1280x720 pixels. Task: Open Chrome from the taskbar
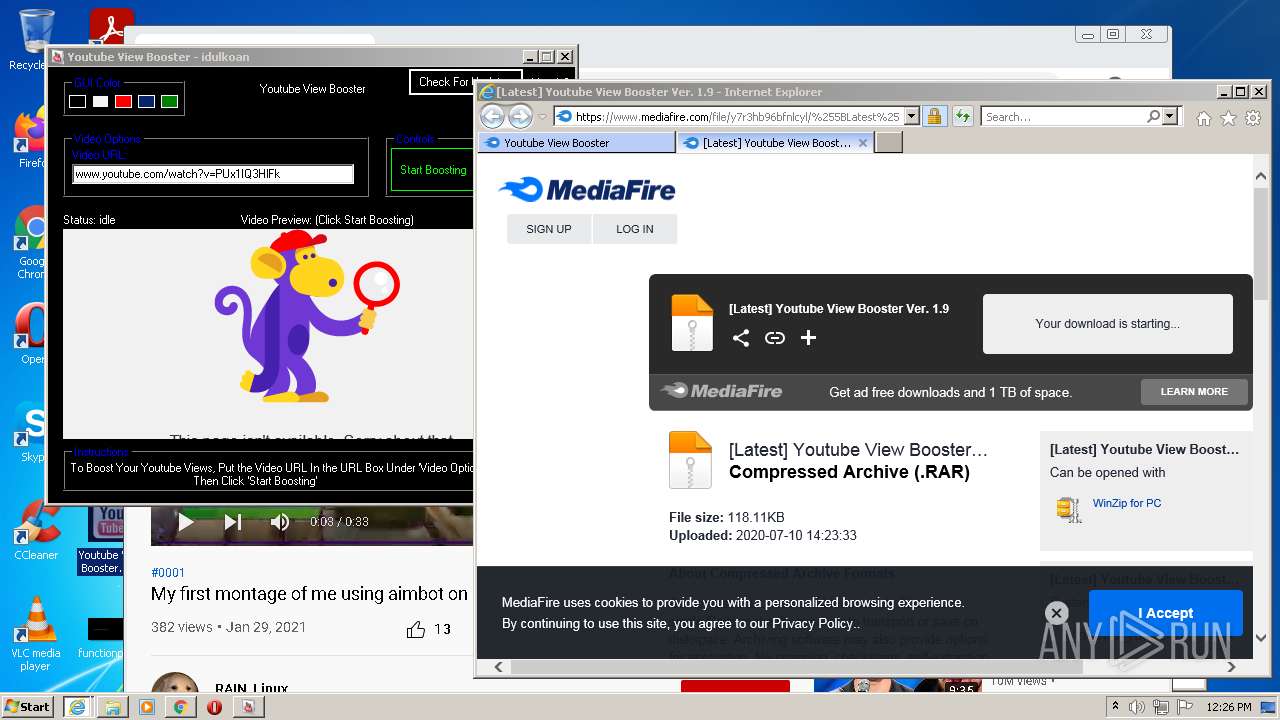(180, 707)
